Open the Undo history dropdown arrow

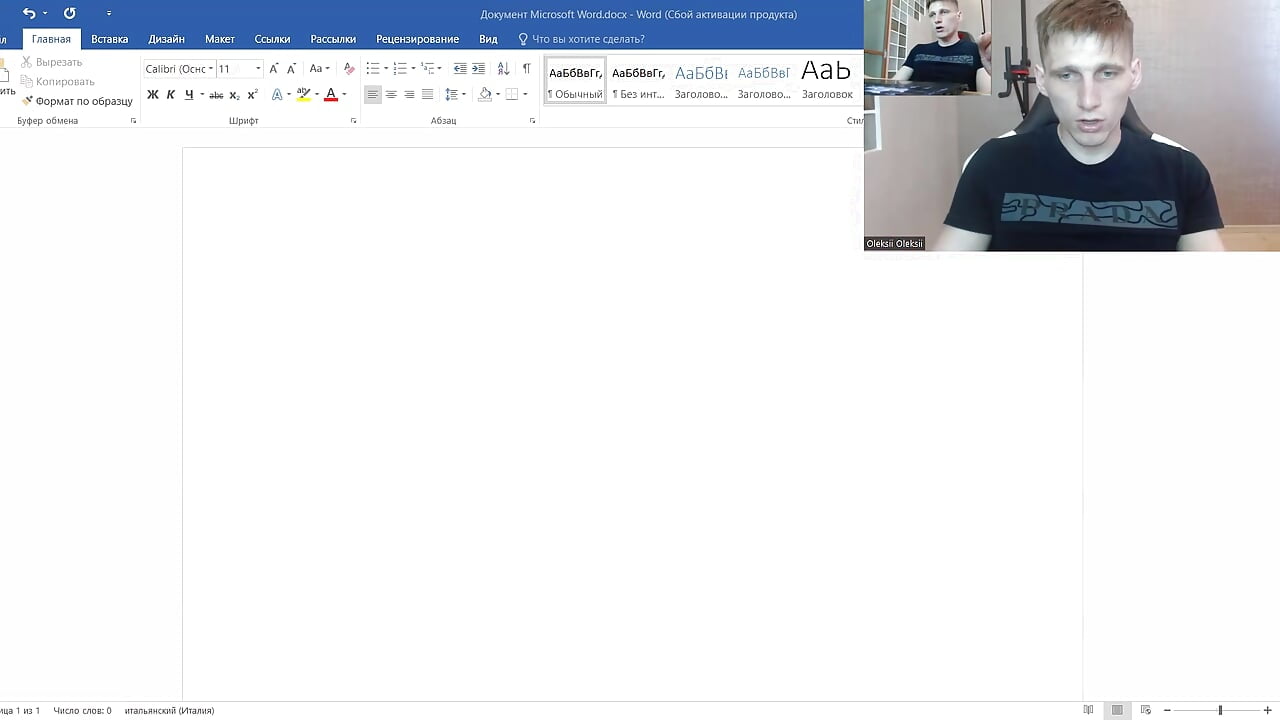pyautogui.click(x=45, y=14)
